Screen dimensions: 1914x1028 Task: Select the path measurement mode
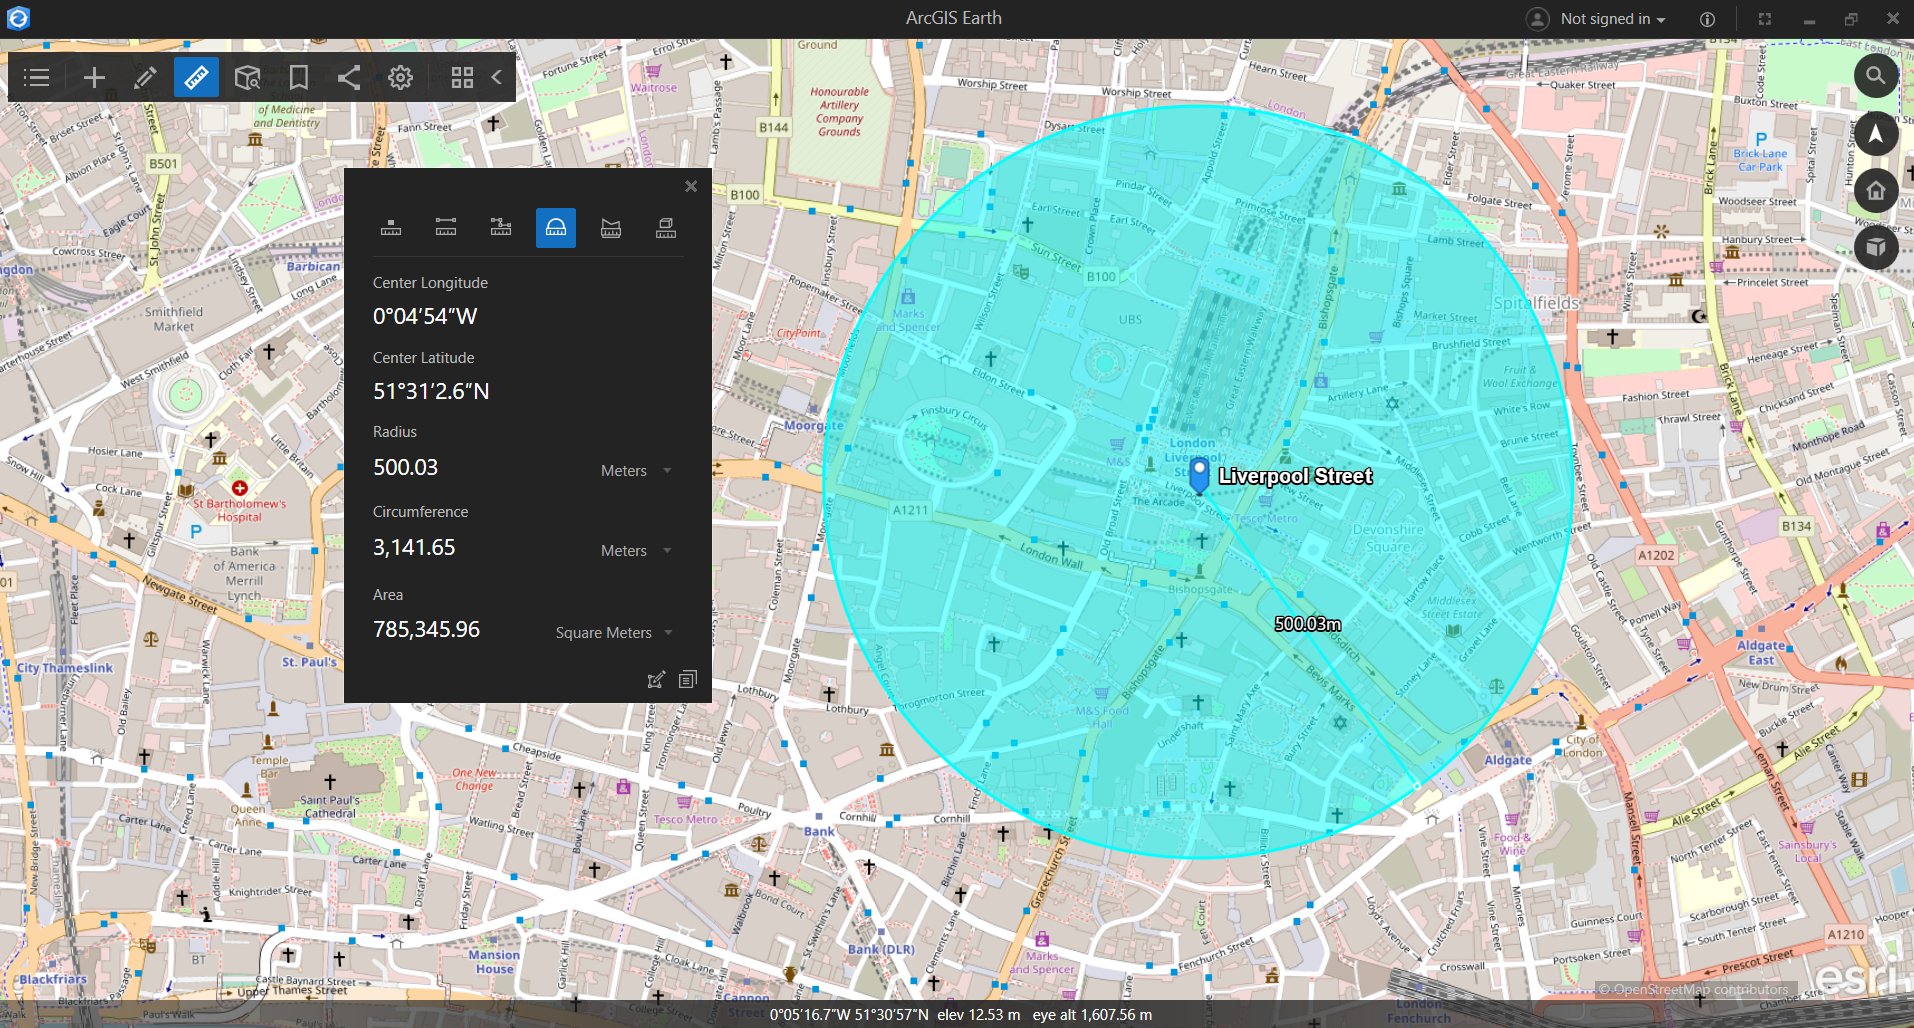click(501, 228)
